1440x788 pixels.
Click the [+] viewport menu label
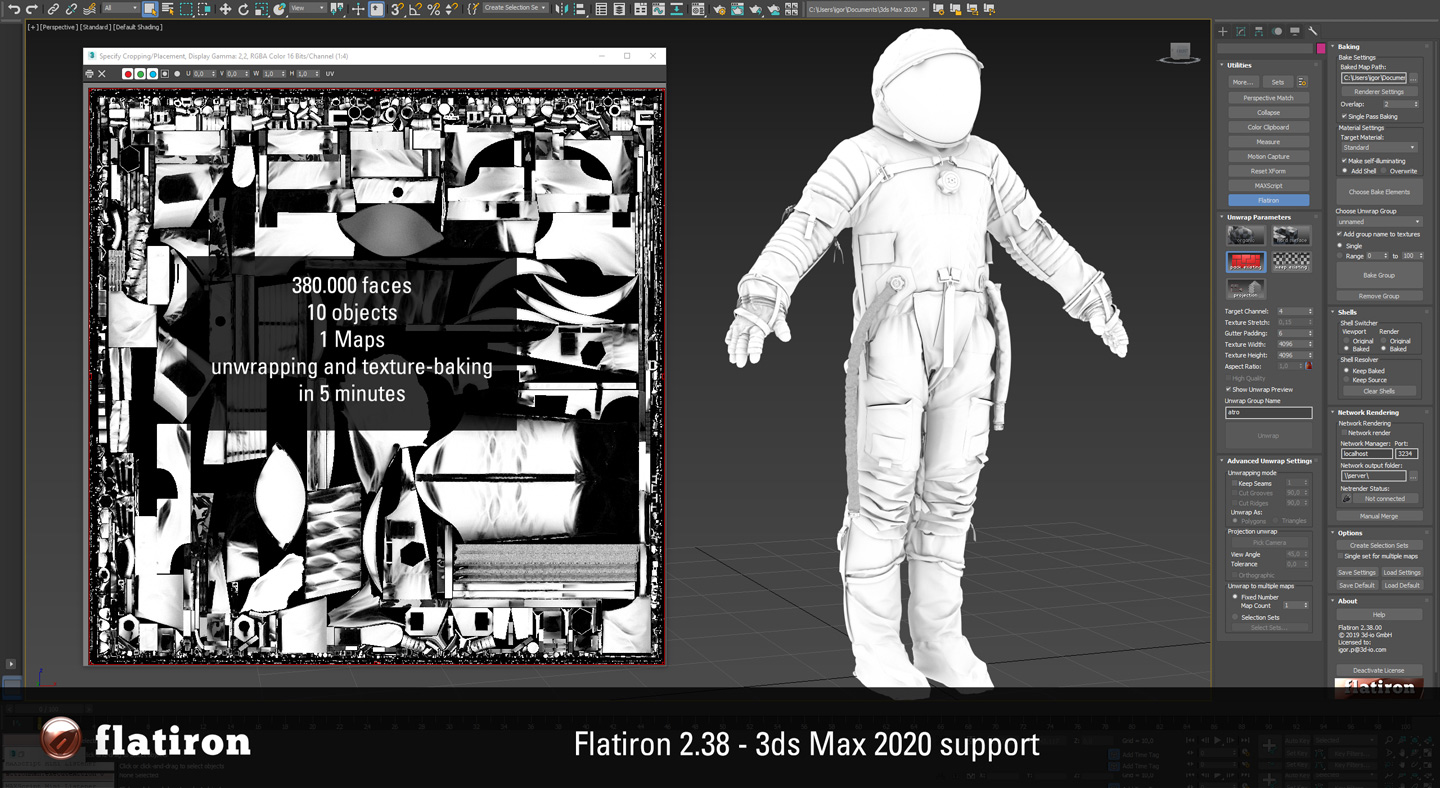pyautogui.click(x=32, y=27)
